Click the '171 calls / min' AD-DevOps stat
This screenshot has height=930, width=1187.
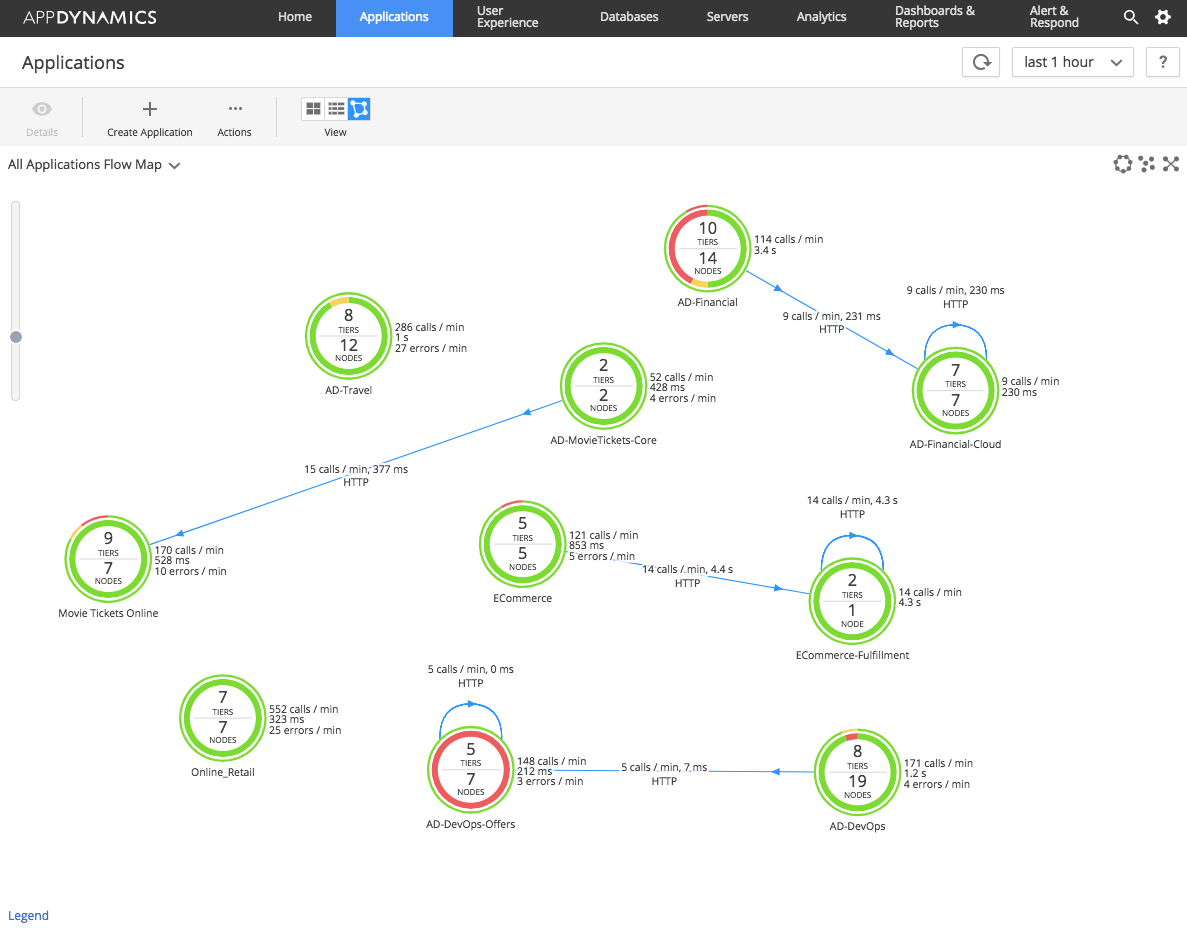pyautogui.click(x=938, y=764)
